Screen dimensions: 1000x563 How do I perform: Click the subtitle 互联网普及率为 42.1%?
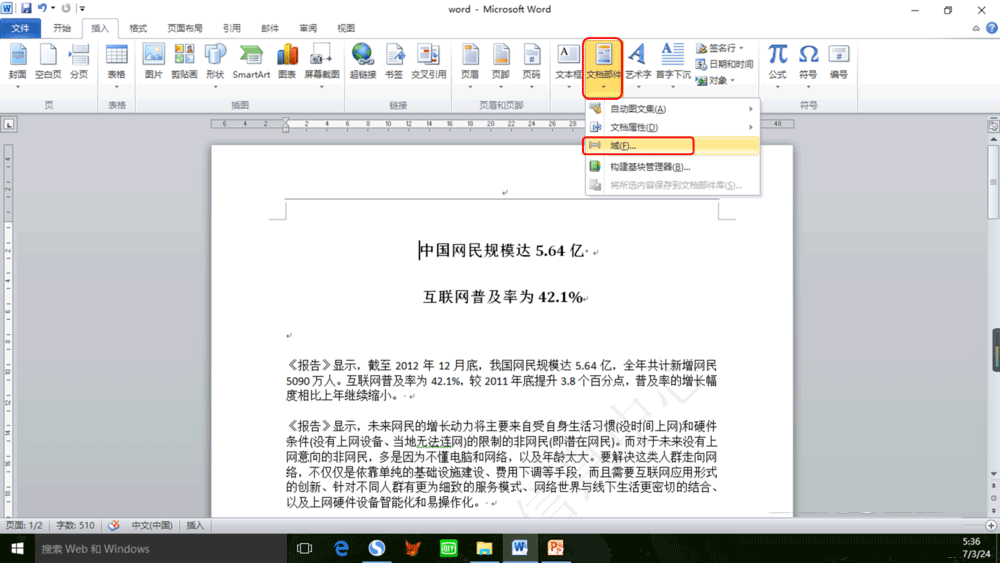[x=503, y=296]
